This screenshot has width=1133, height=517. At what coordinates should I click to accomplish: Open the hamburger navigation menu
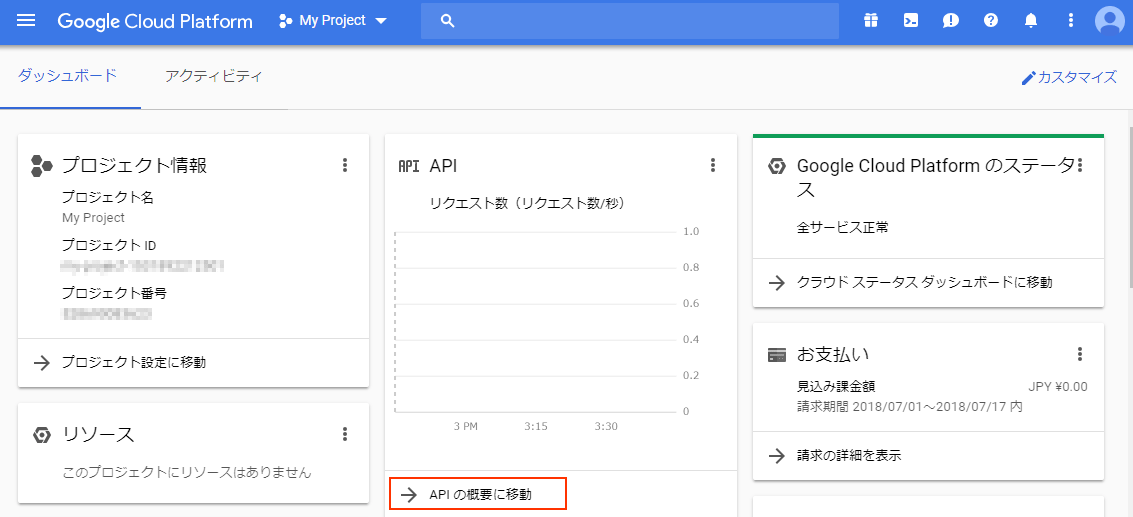point(26,21)
